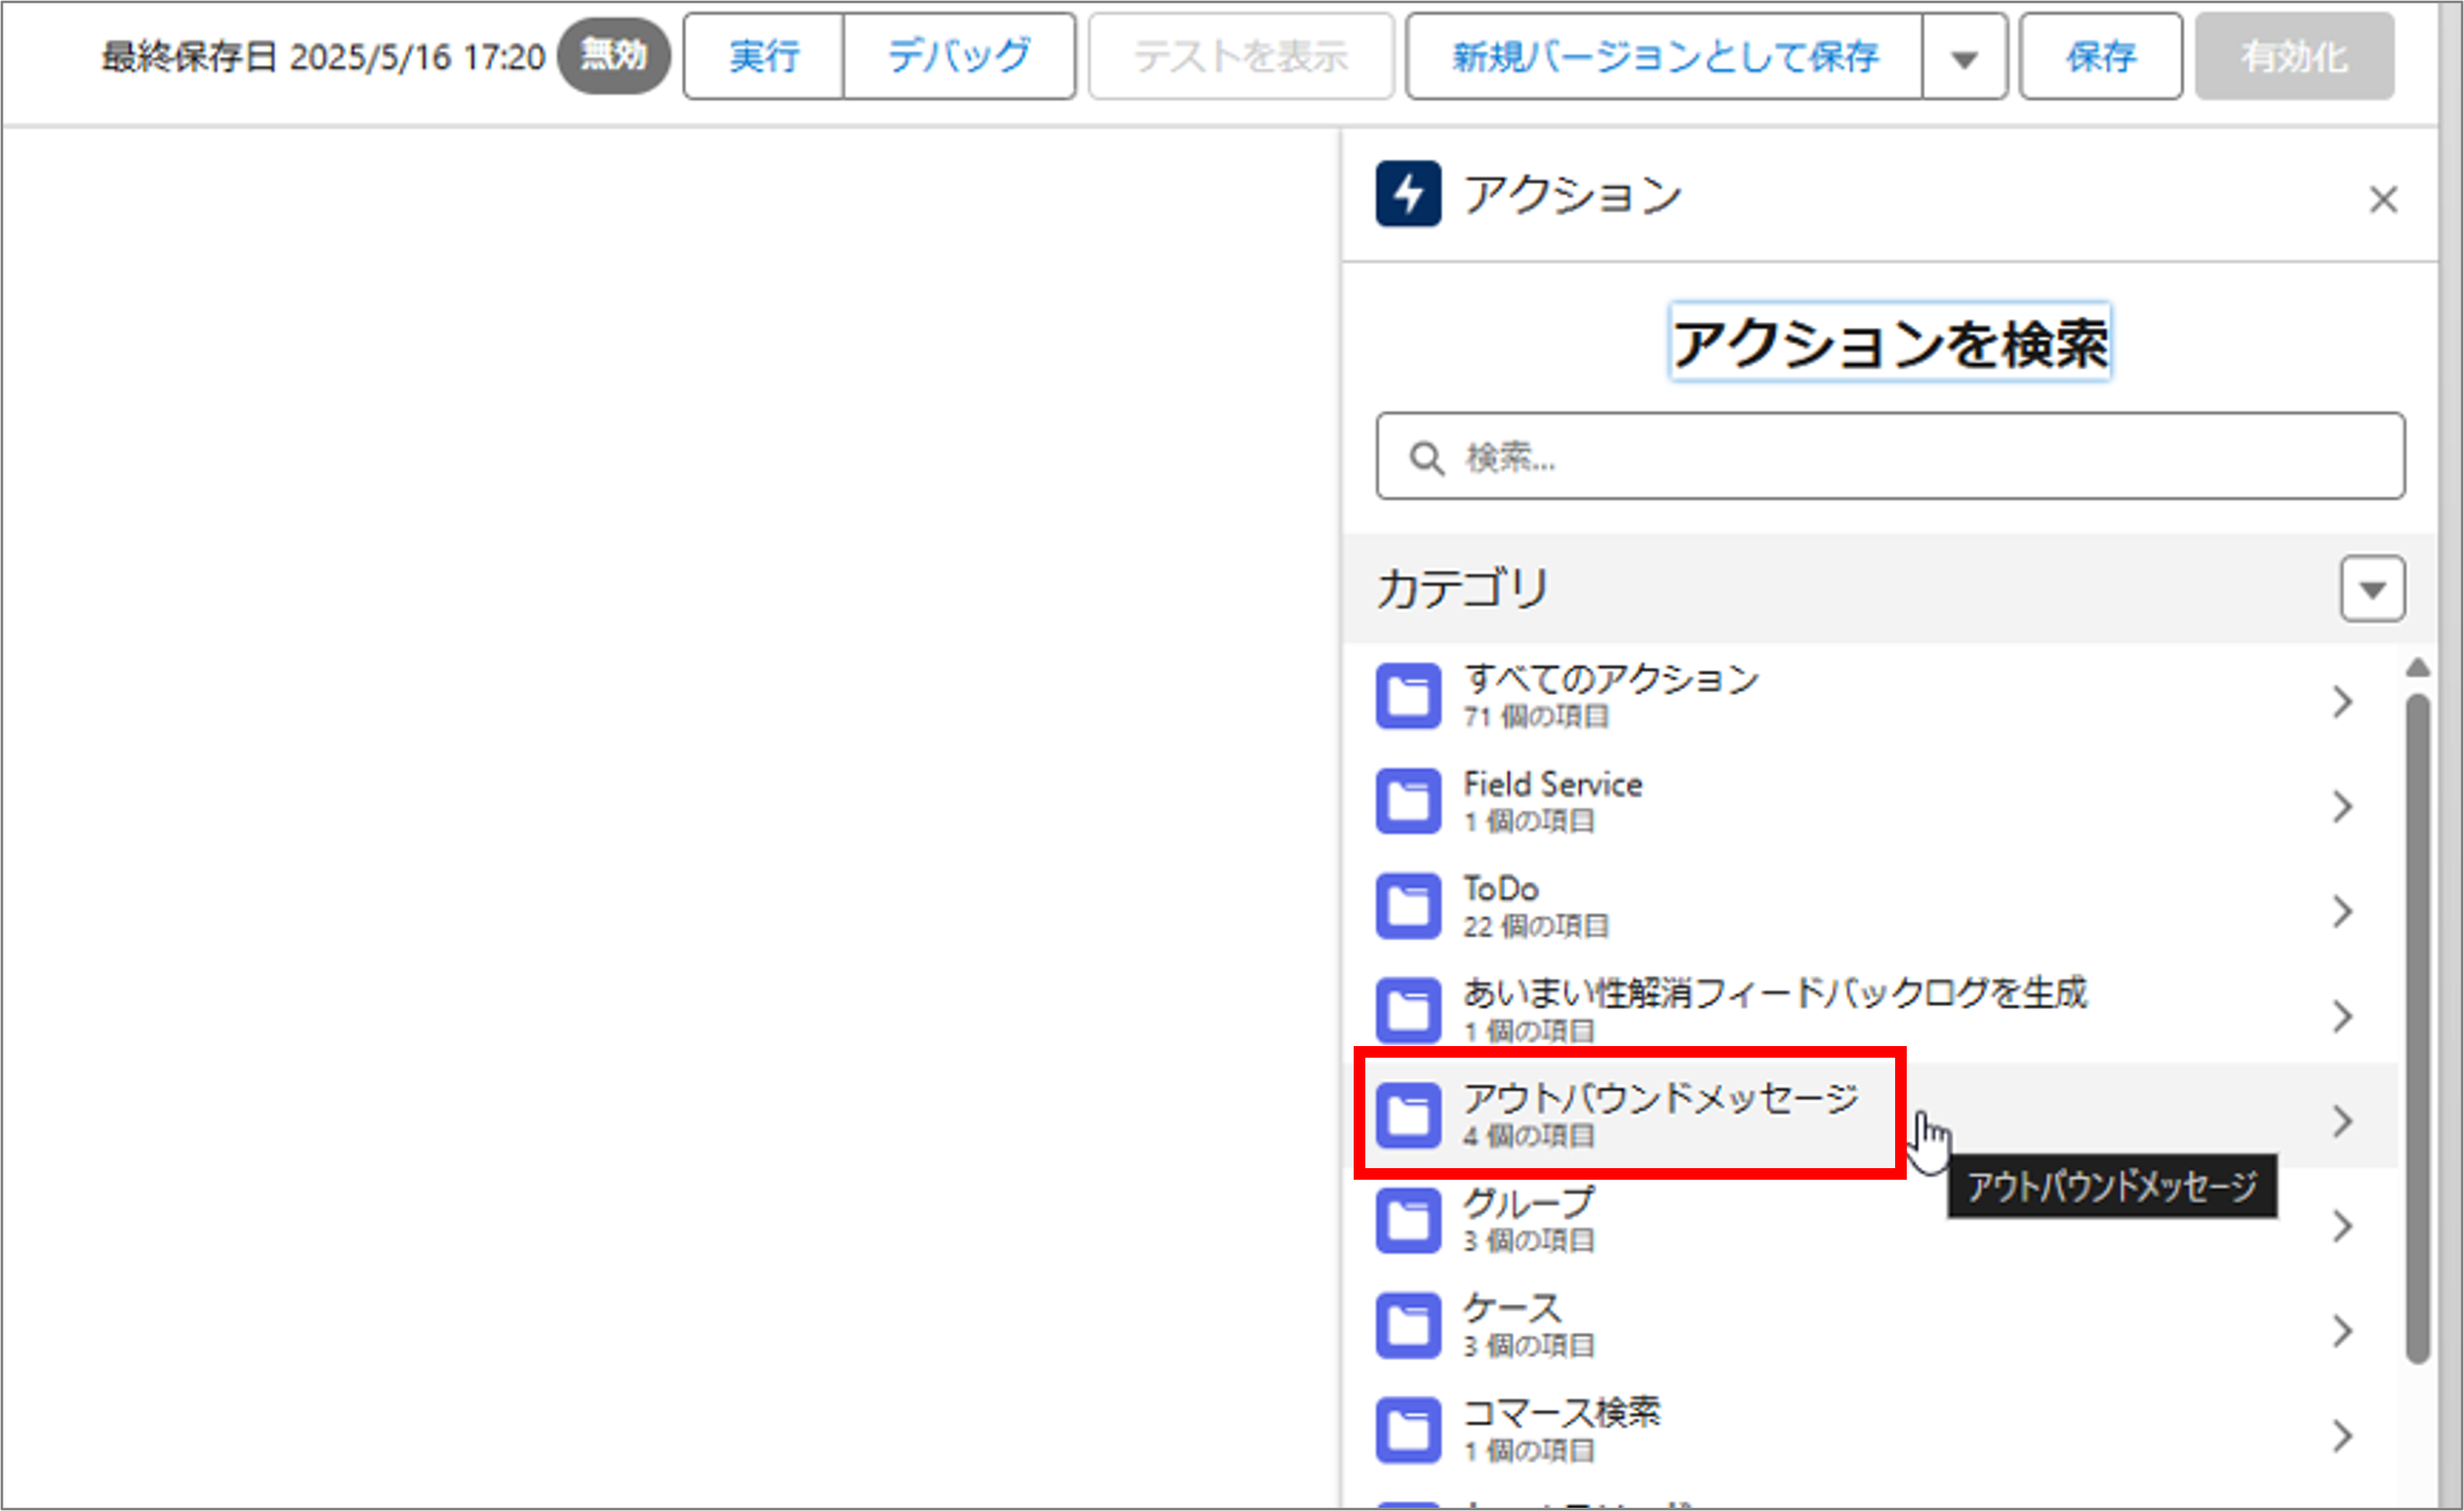Open the ケース folder icon

click(x=1409, y=1324)
